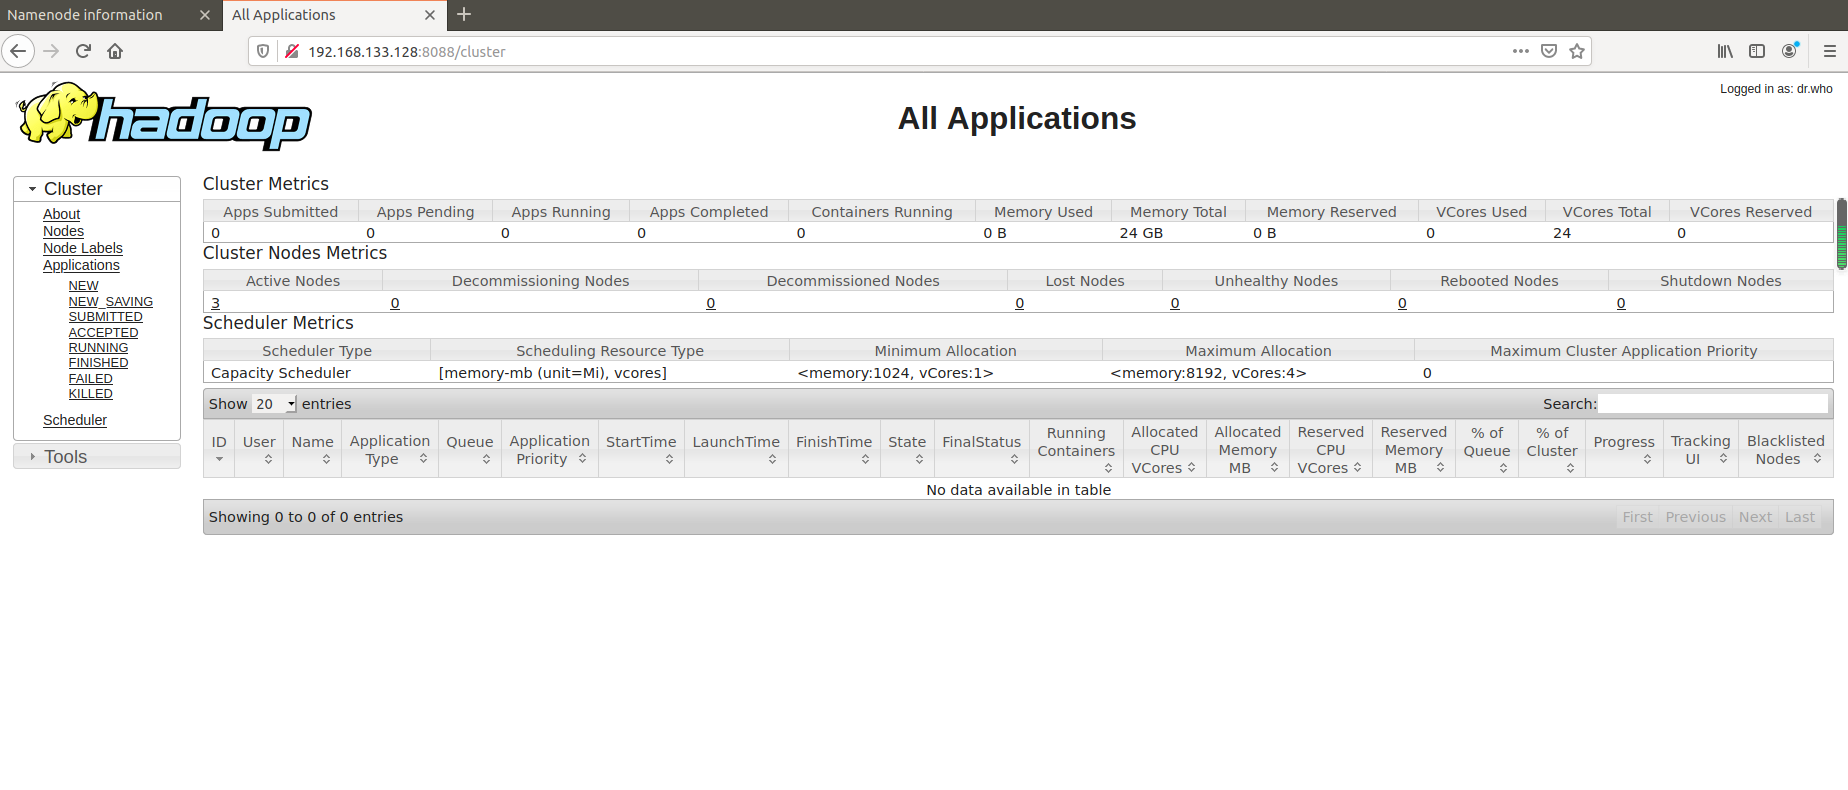This screenshot has width=1848, height=790.
Task: Filter applications by RUNNING state
Action: pos(98,348)
